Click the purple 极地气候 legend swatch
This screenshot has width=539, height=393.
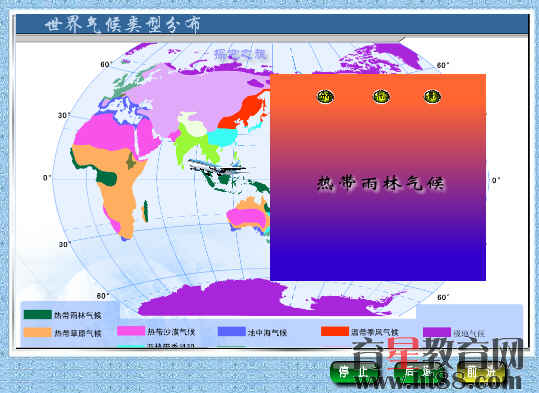(x=437, y=332)
